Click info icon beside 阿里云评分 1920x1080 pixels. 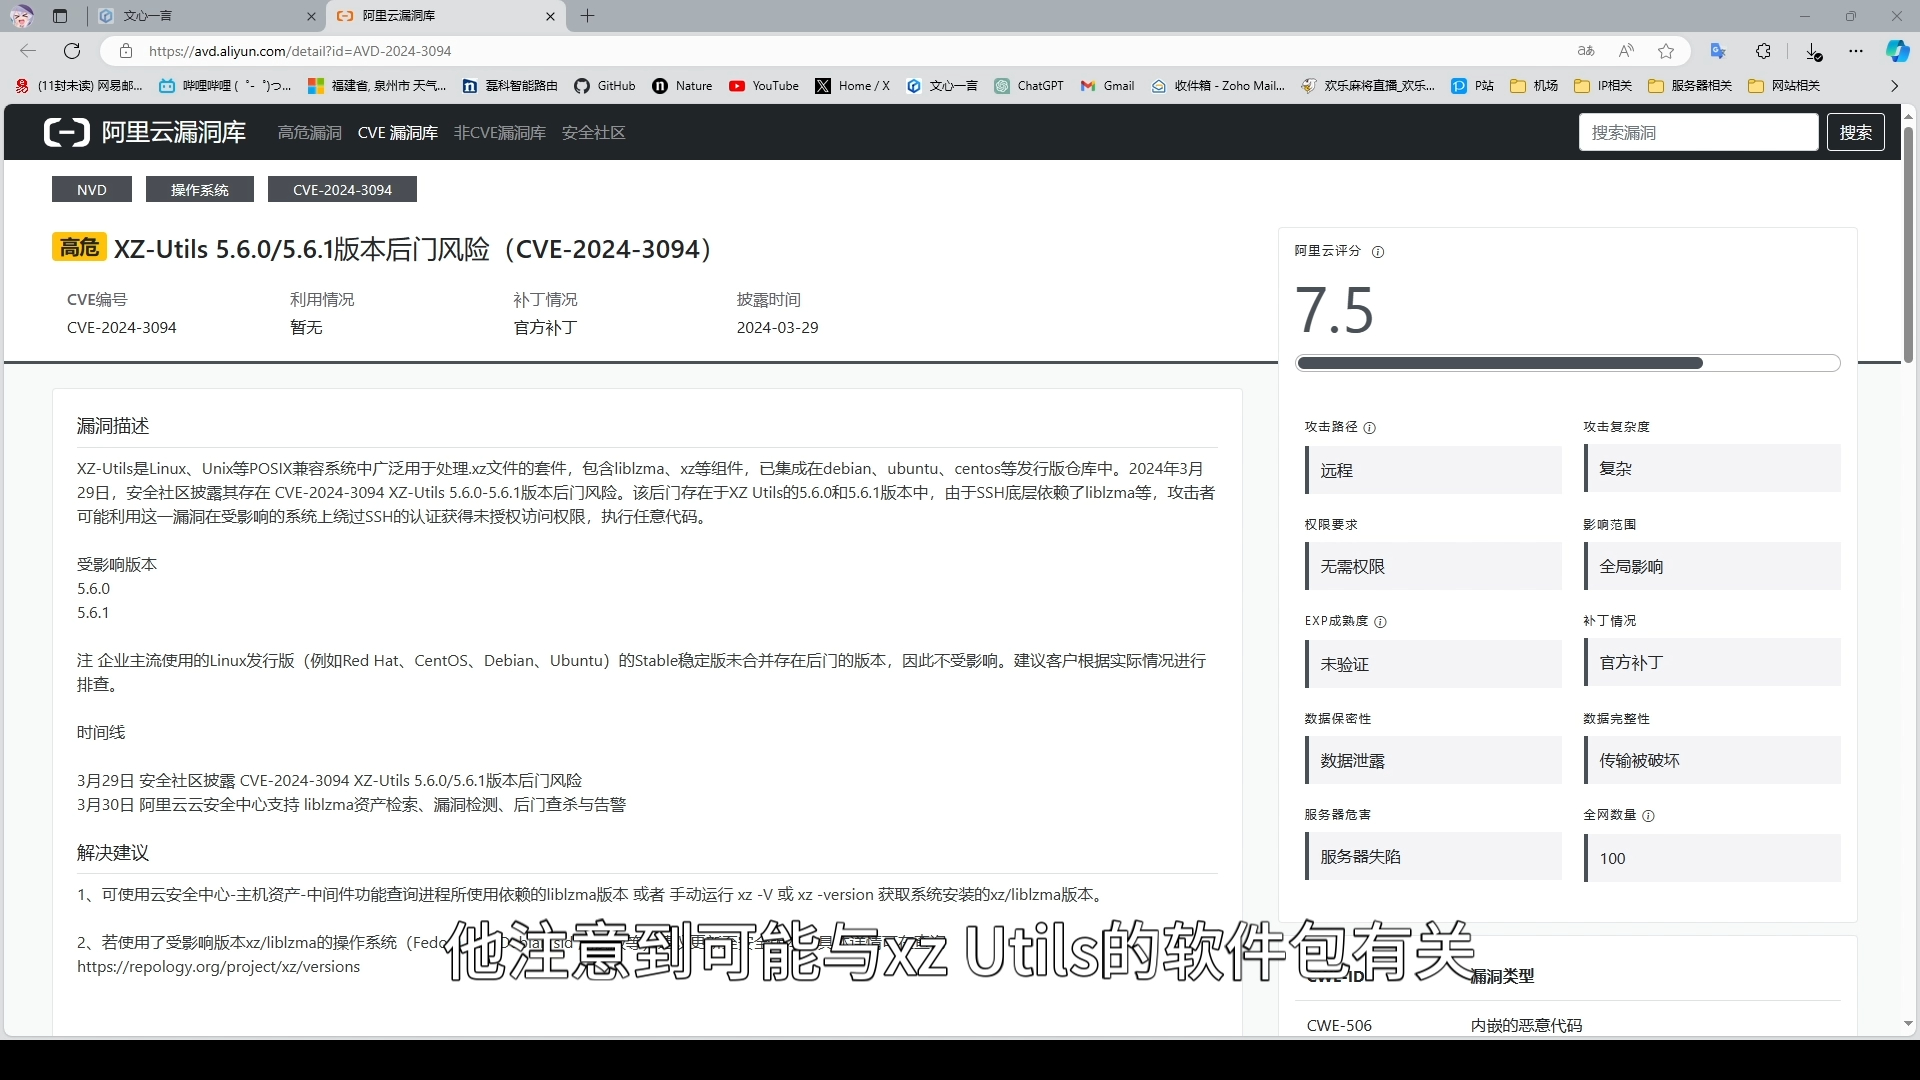pyautogui.click(x=1378, y=252)
